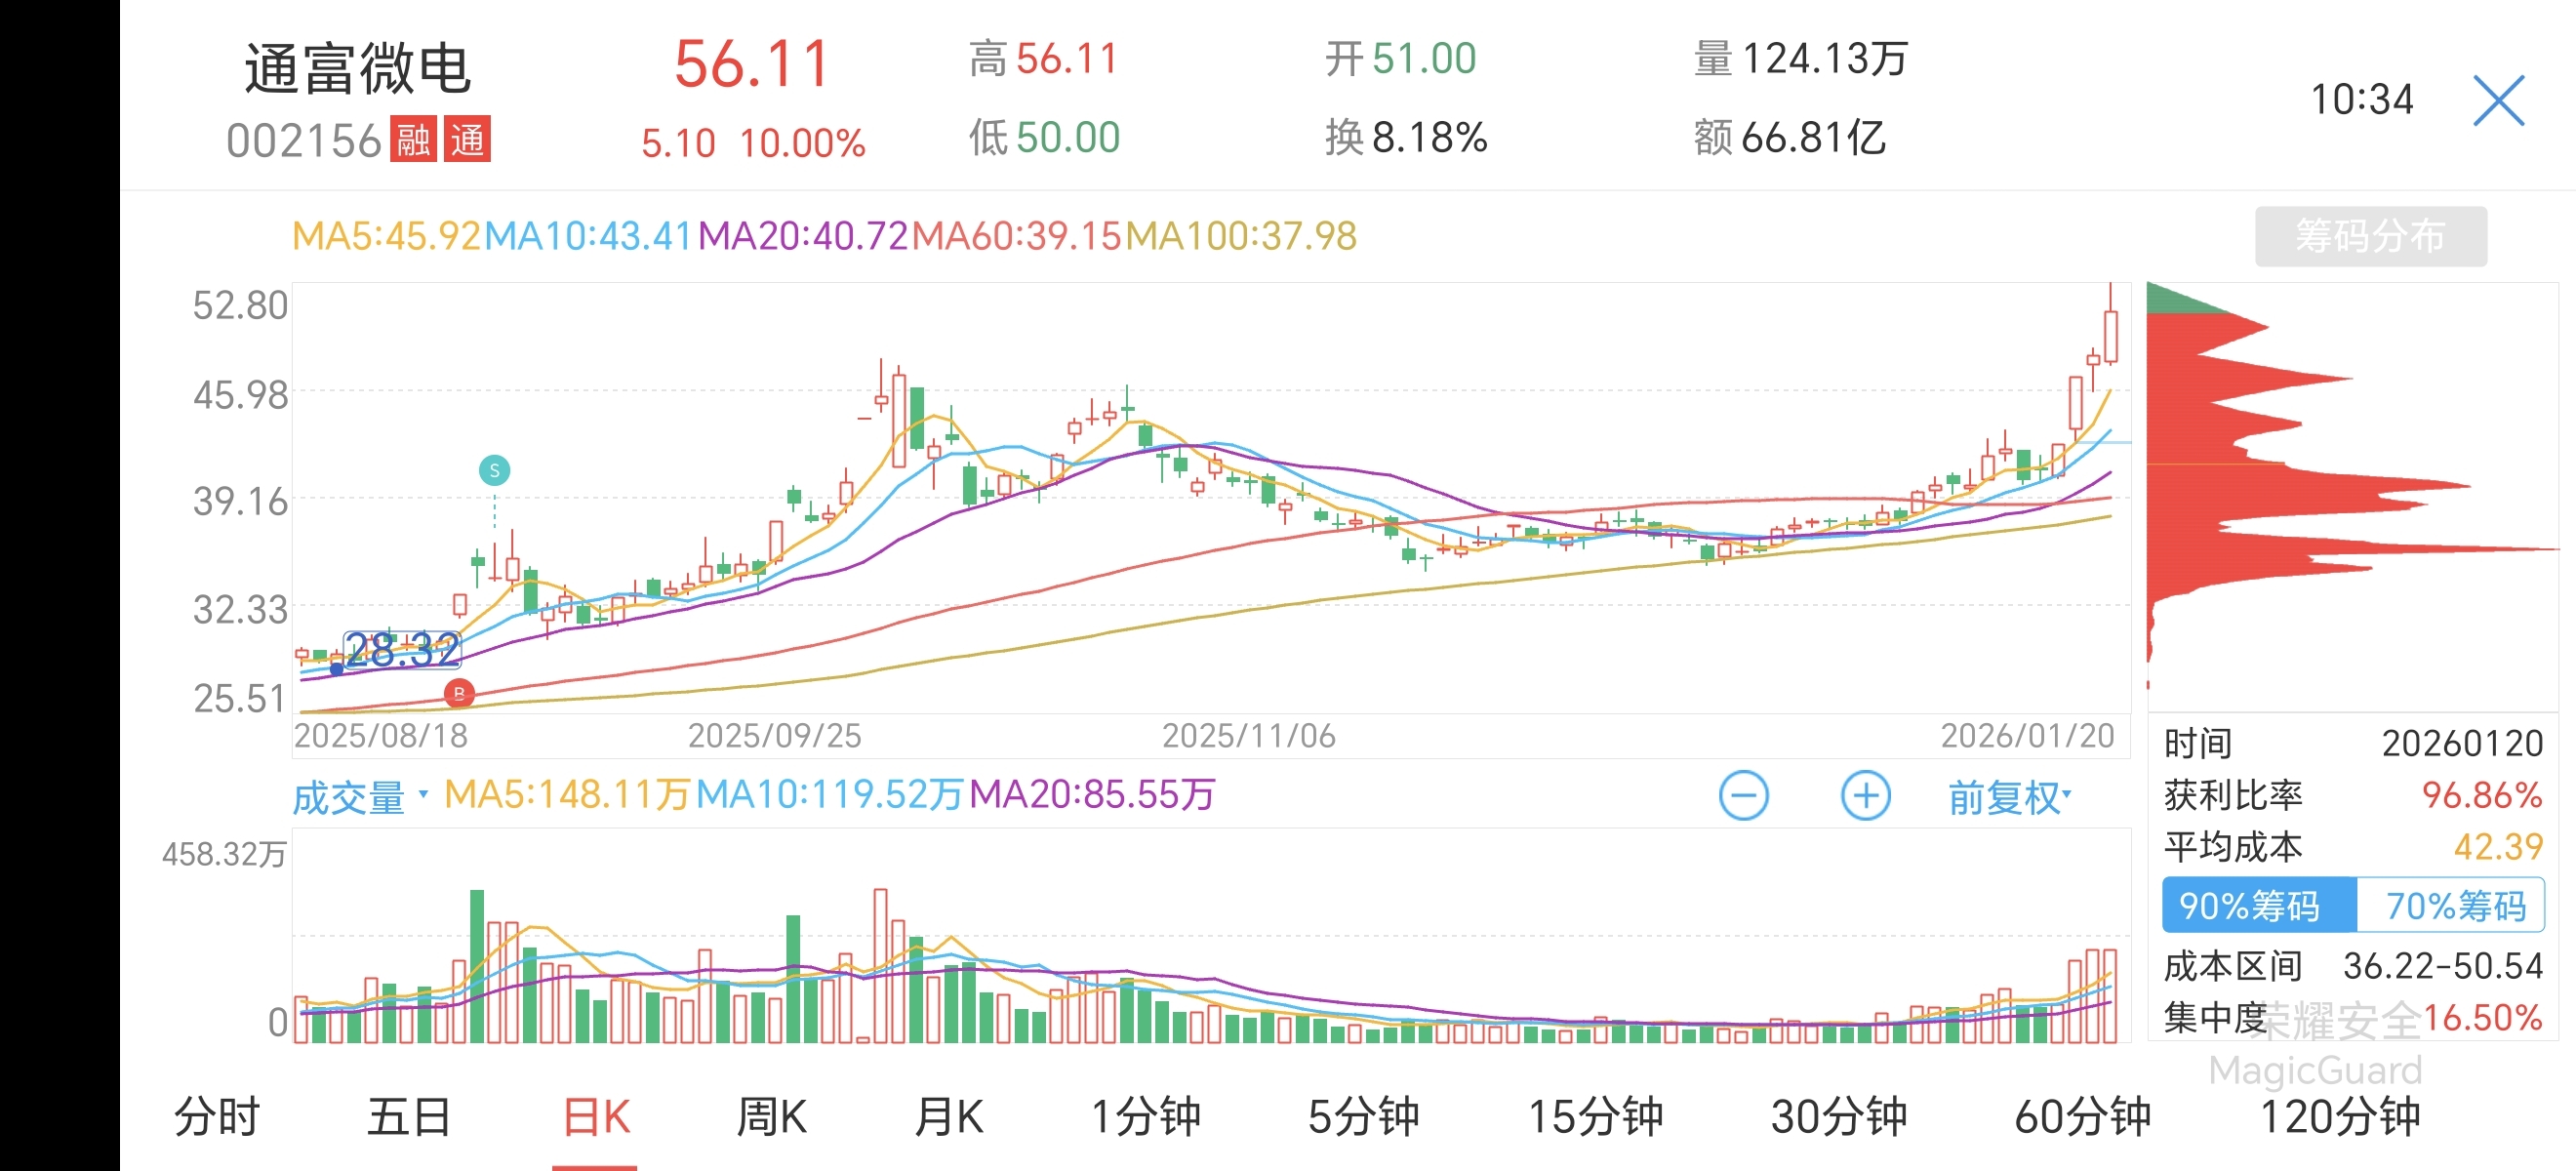Screen dimensions: 2576x1171
Task: Tap the red 融 margin badge
Action: click(x=413, y=140)
